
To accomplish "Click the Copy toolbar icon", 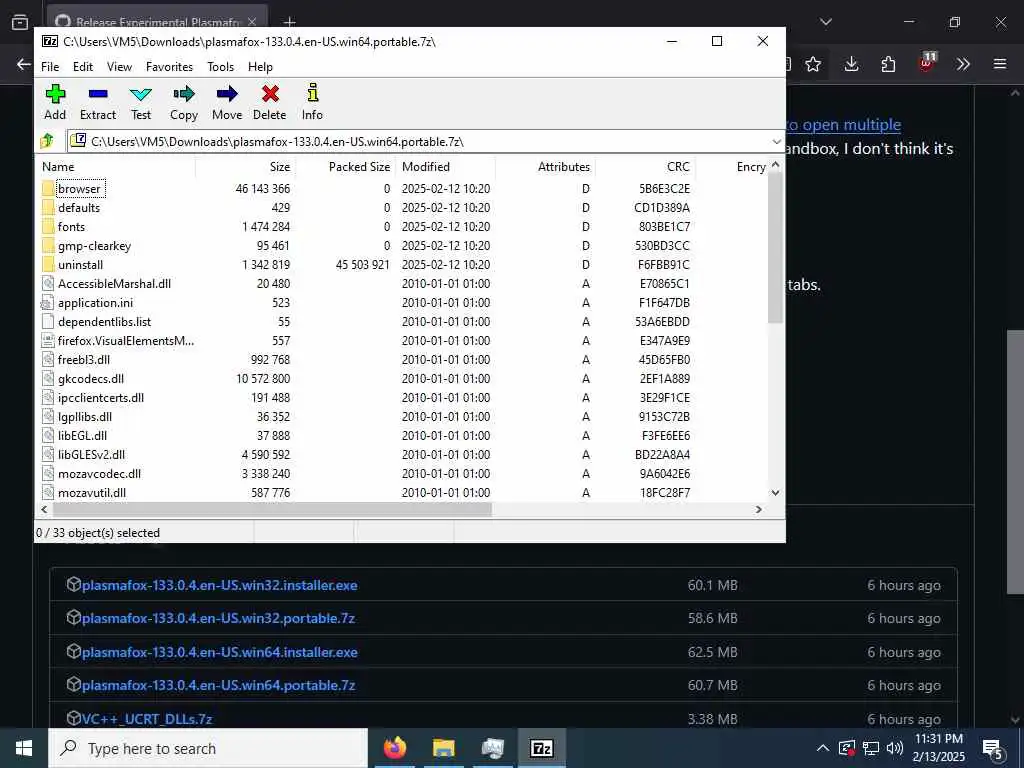I will [184, 94].
